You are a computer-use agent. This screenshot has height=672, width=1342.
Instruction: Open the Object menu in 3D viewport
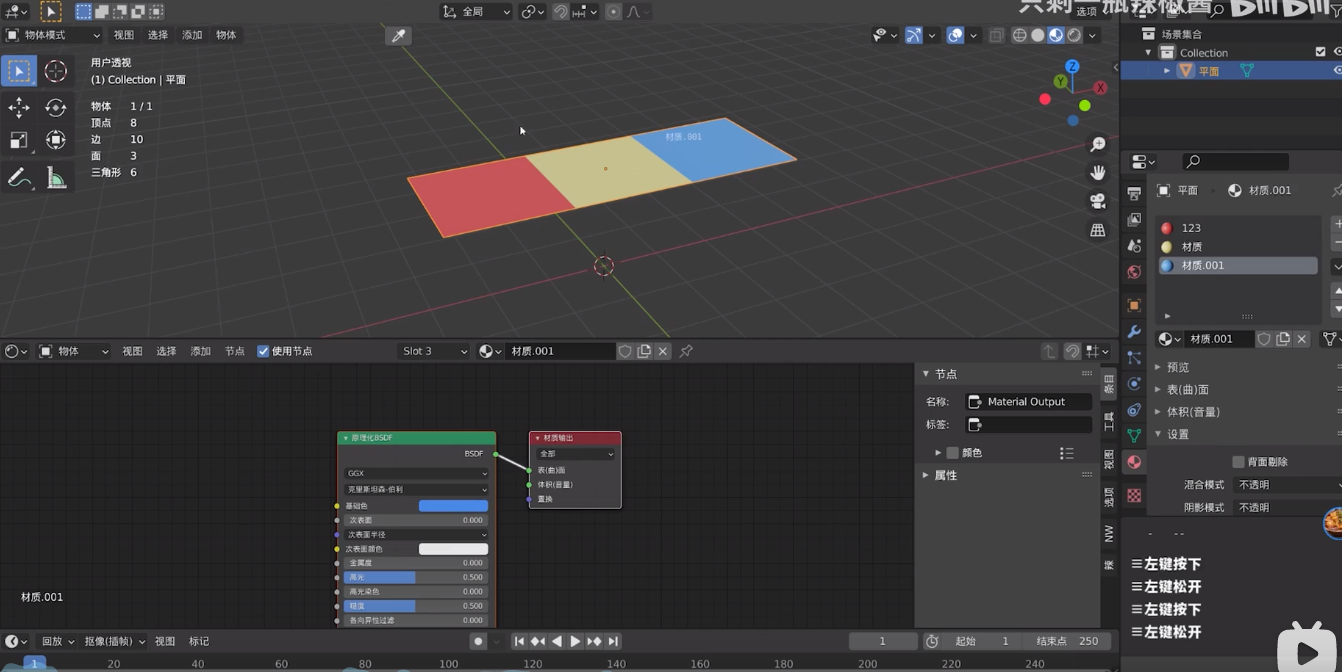[x=226, y=35]
